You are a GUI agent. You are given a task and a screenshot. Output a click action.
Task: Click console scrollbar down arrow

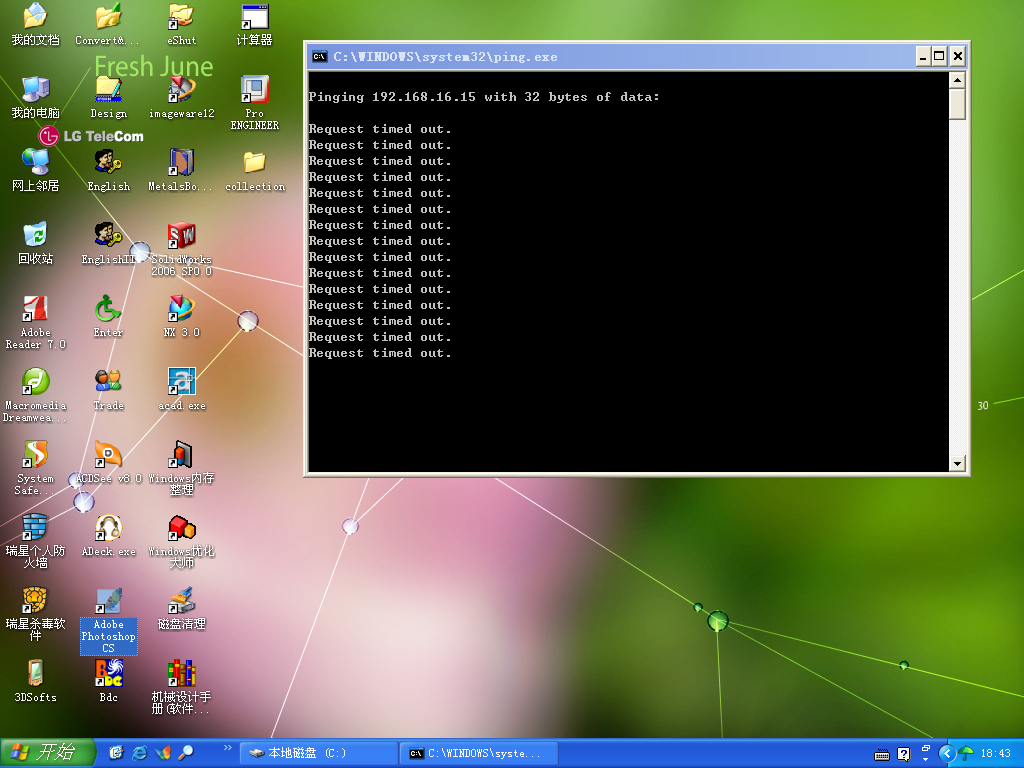coord(957,464)
